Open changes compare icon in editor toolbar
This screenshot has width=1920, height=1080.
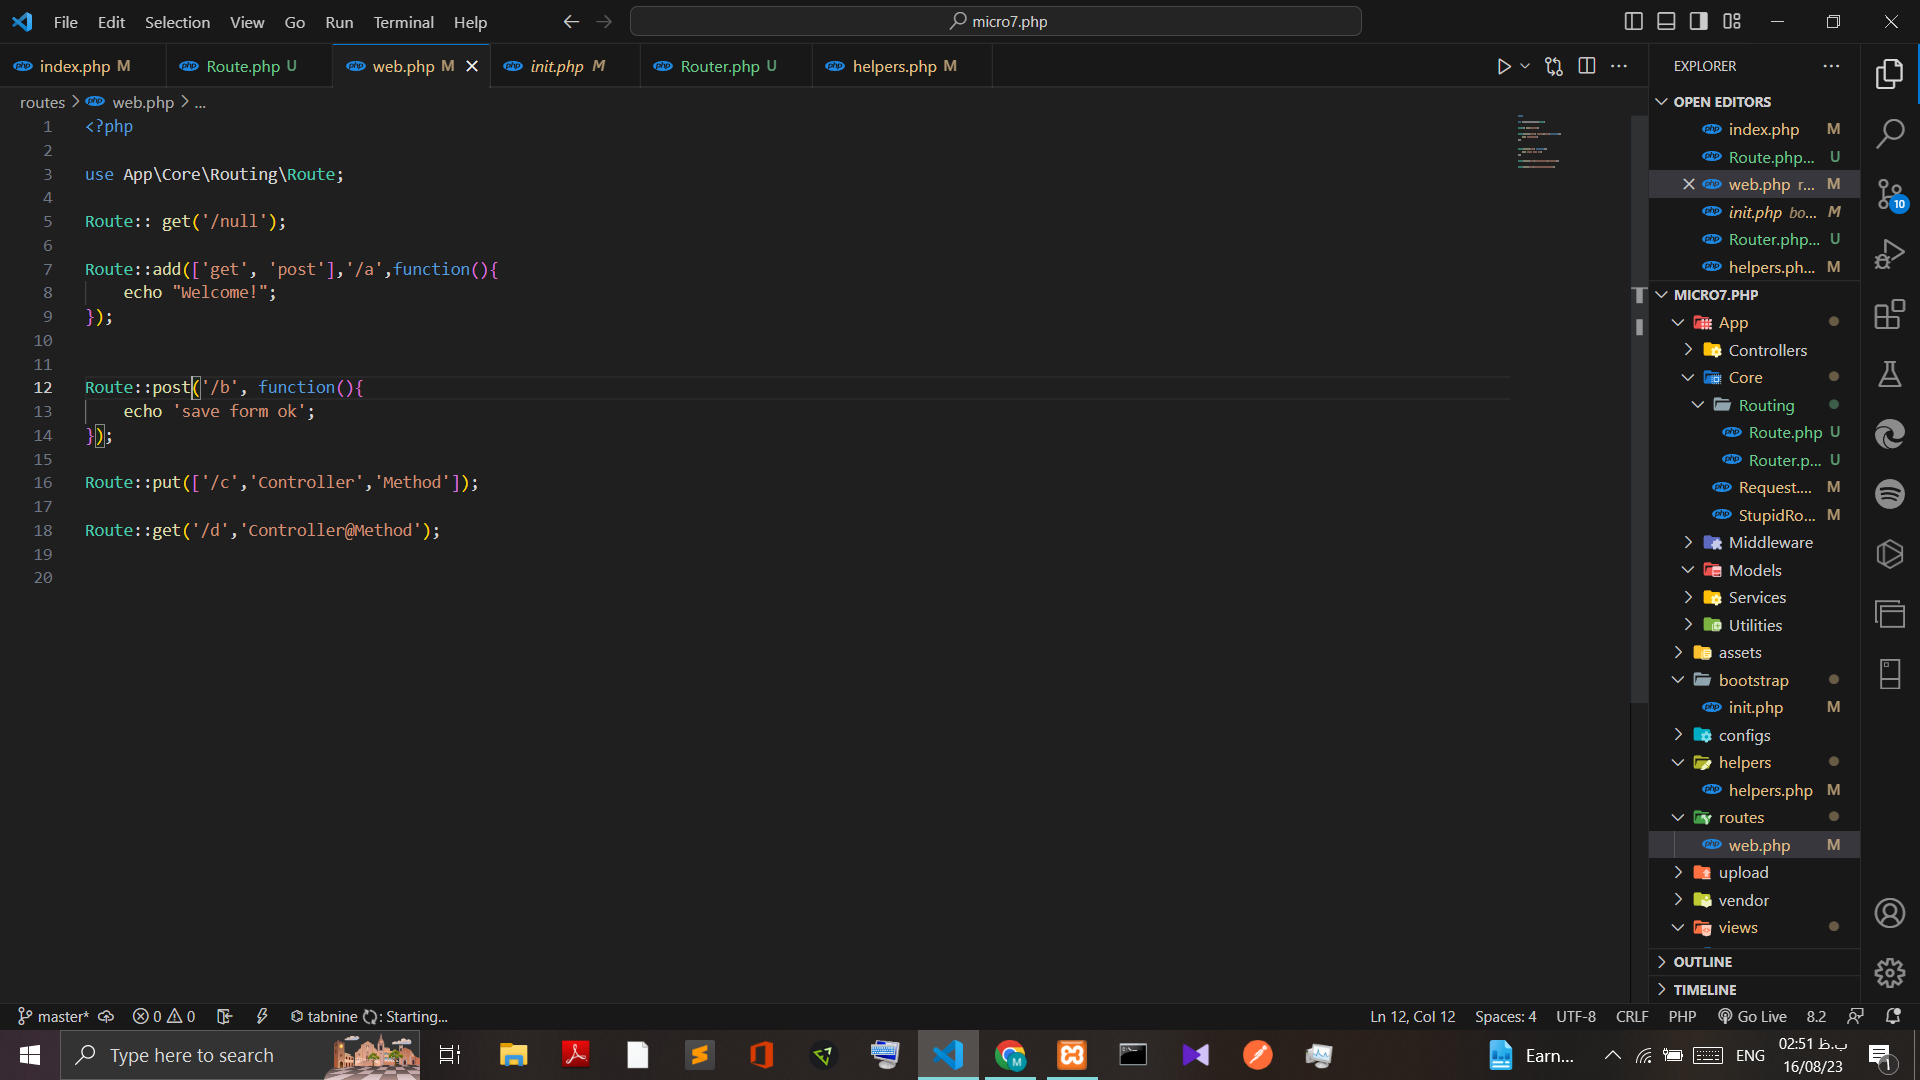(x=1553, y=66)
